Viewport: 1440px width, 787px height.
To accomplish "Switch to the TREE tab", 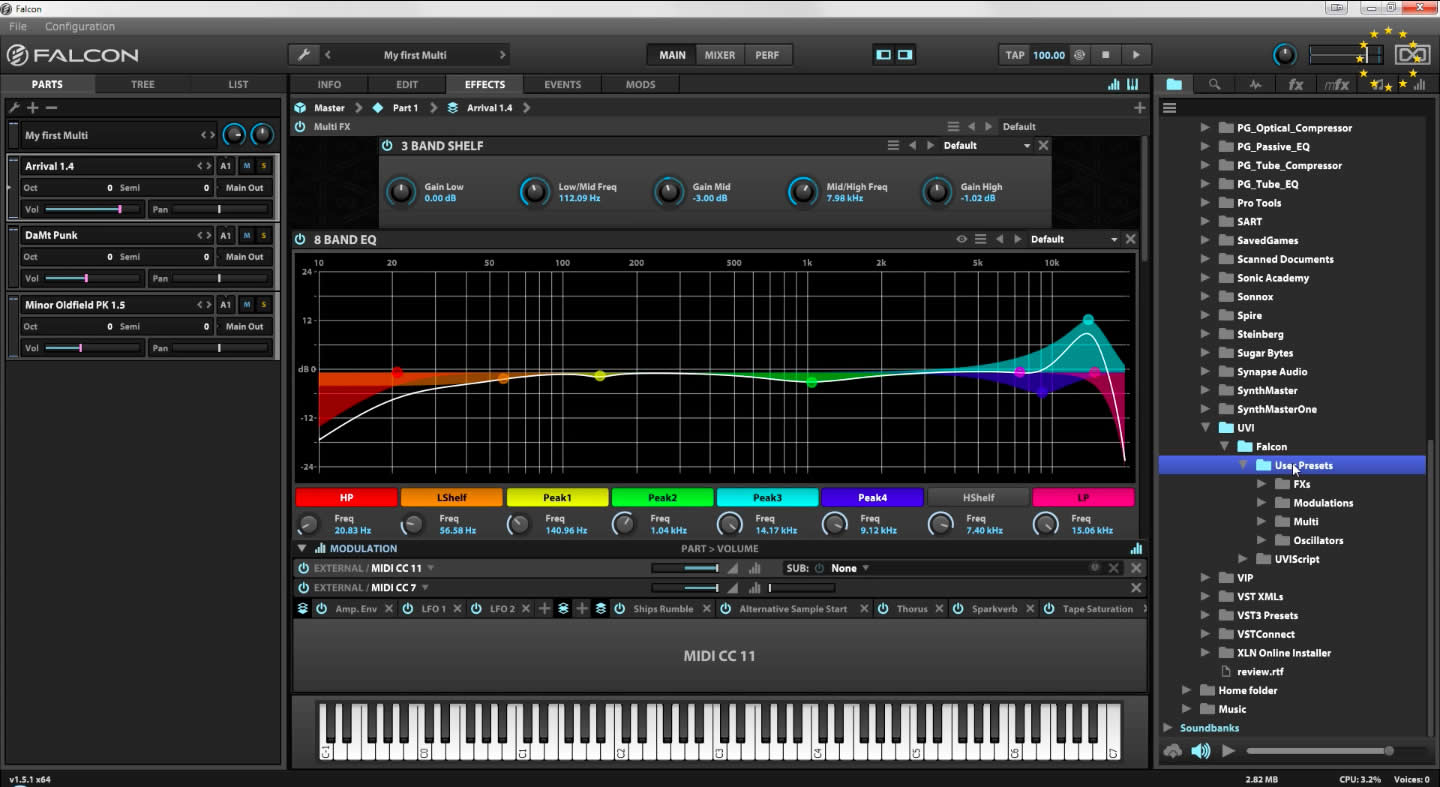I will point(143,85).
